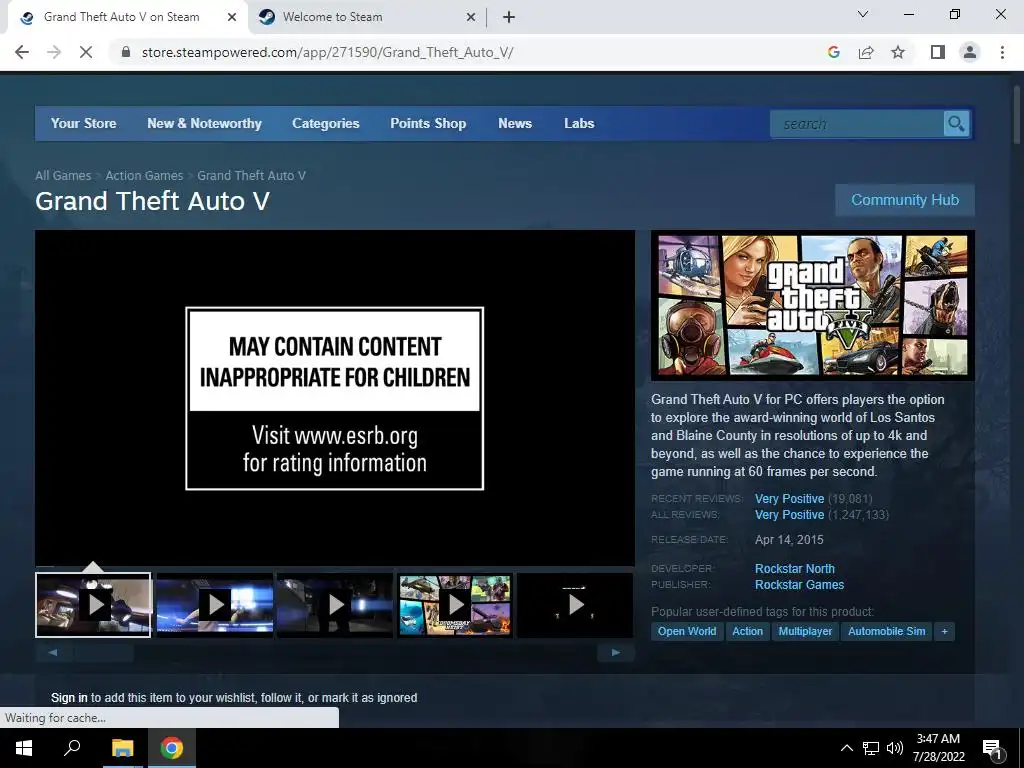Open the Windows Start menu

[x=24, y=748]
